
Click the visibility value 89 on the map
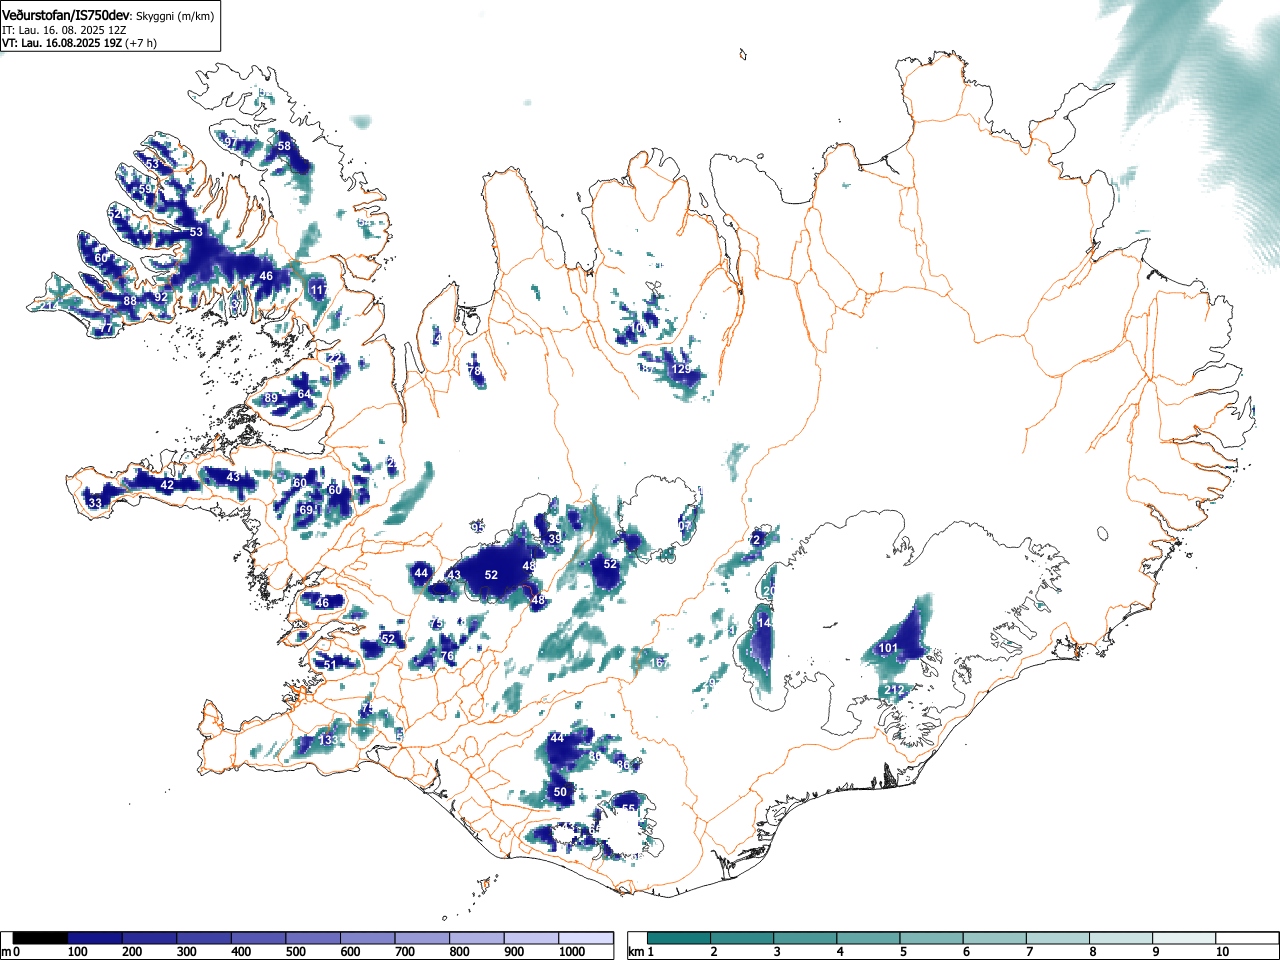[x=271, y=398]
